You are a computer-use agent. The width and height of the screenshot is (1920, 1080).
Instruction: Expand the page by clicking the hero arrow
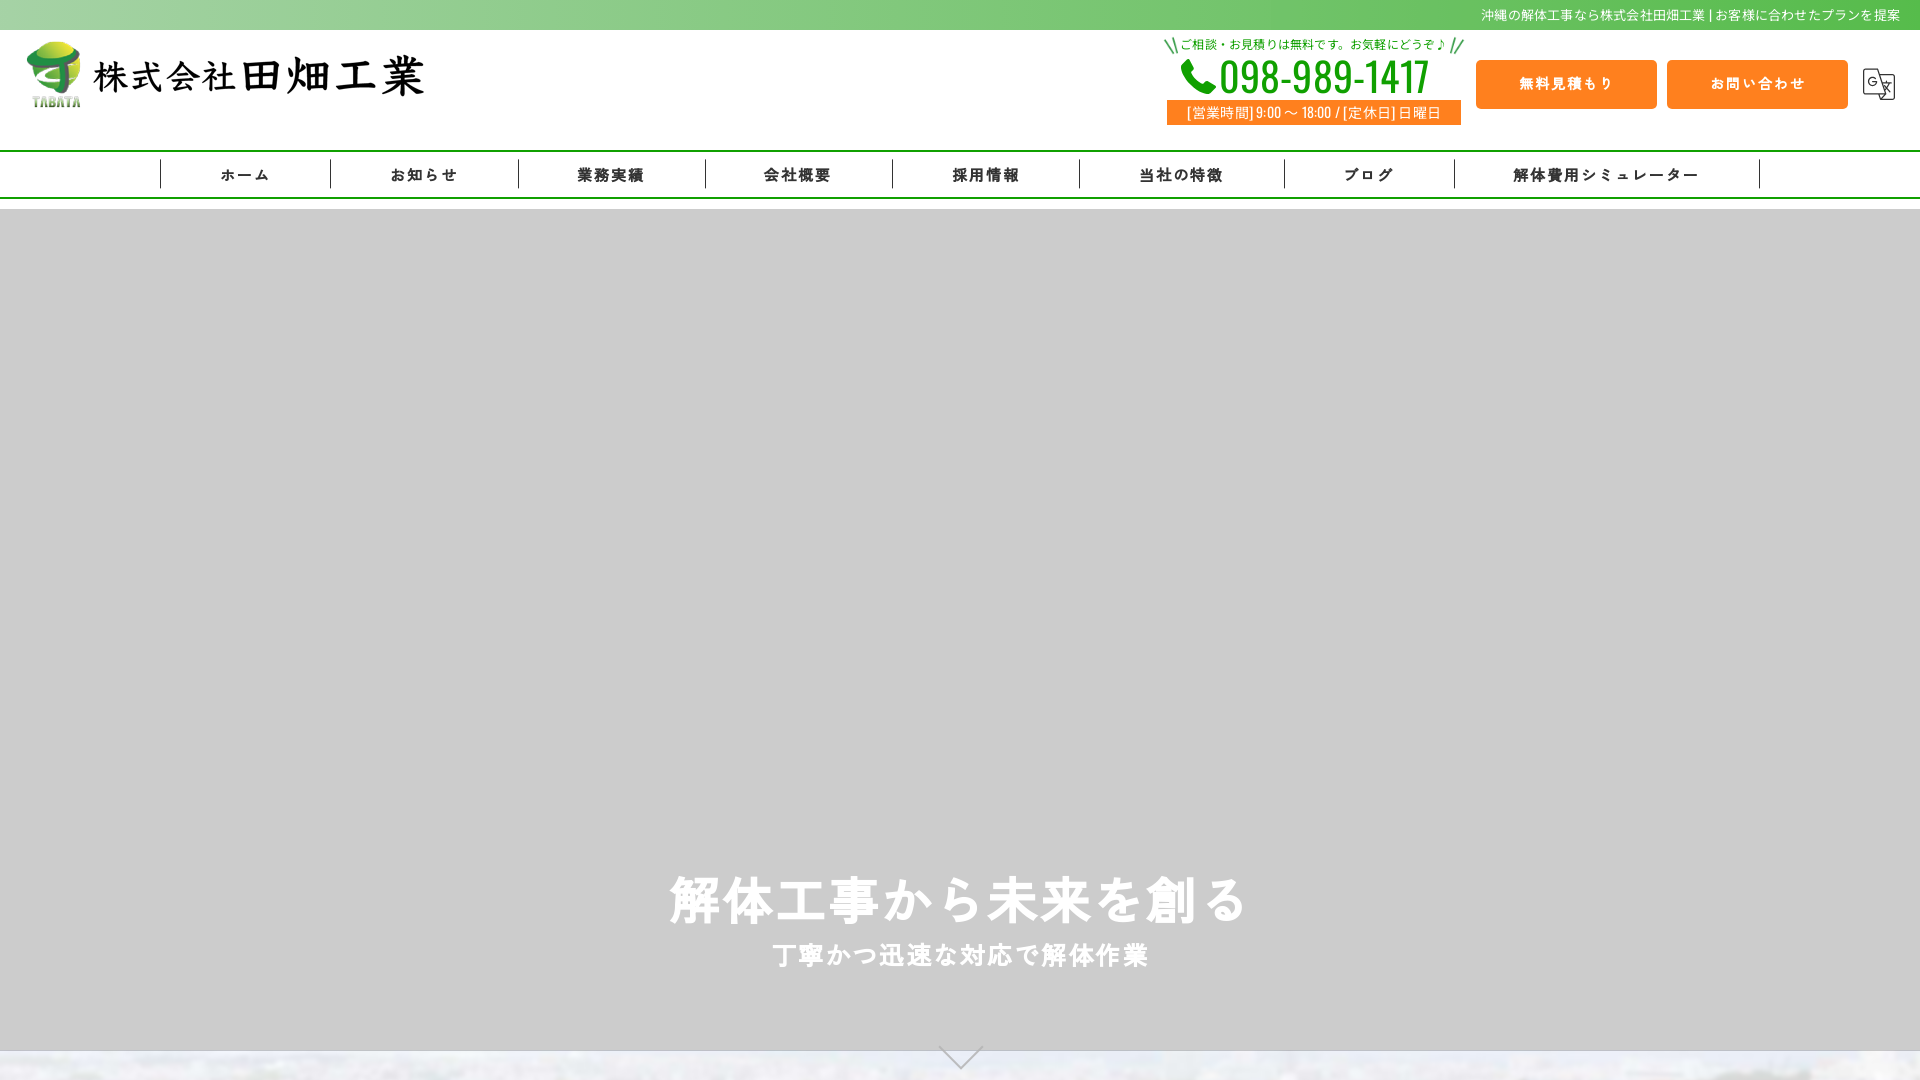959,1057
